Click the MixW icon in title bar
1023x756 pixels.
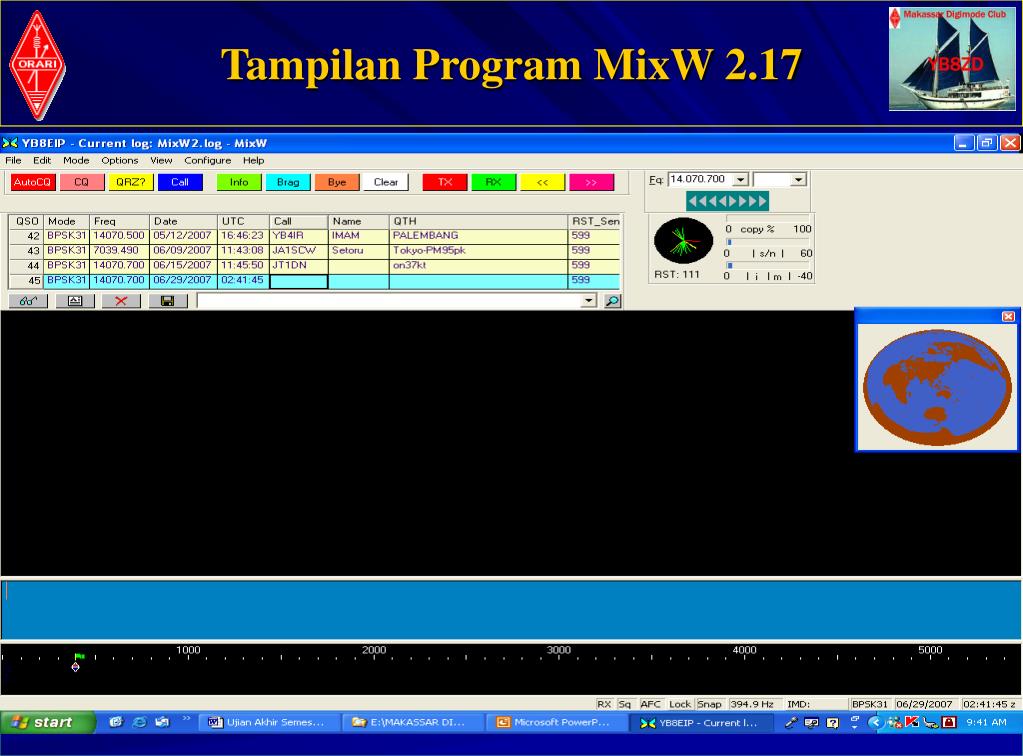coord(10,143)
